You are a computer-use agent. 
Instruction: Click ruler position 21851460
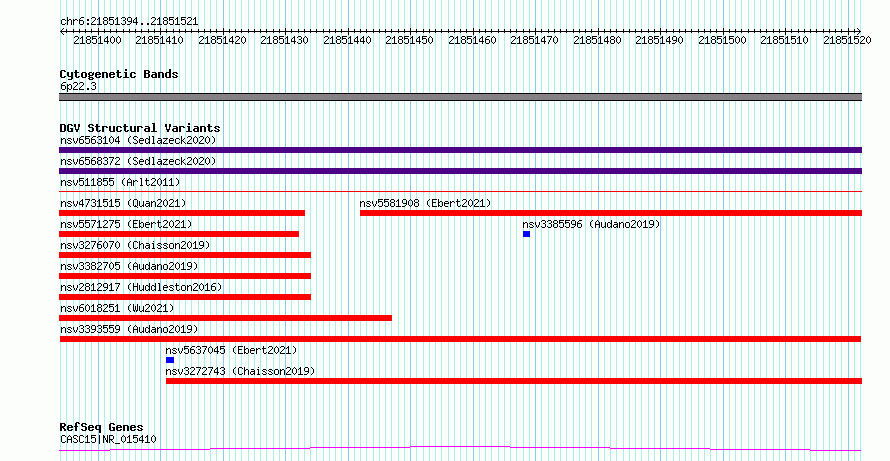472,40
